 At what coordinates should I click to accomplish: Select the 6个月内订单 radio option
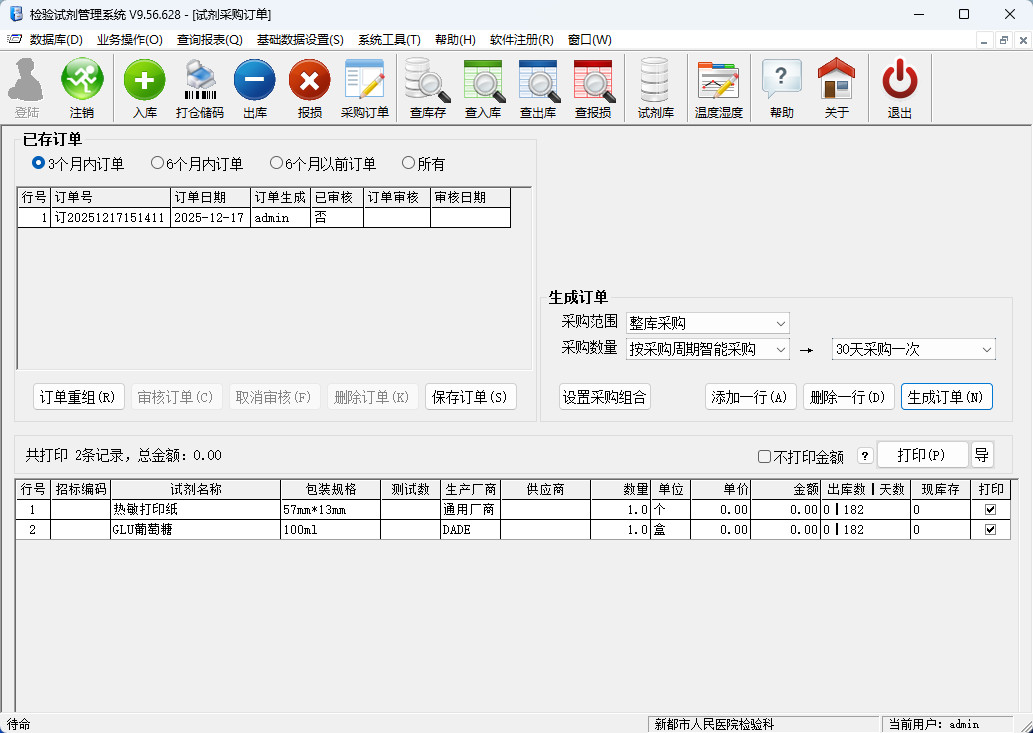[x=158, y=163]
